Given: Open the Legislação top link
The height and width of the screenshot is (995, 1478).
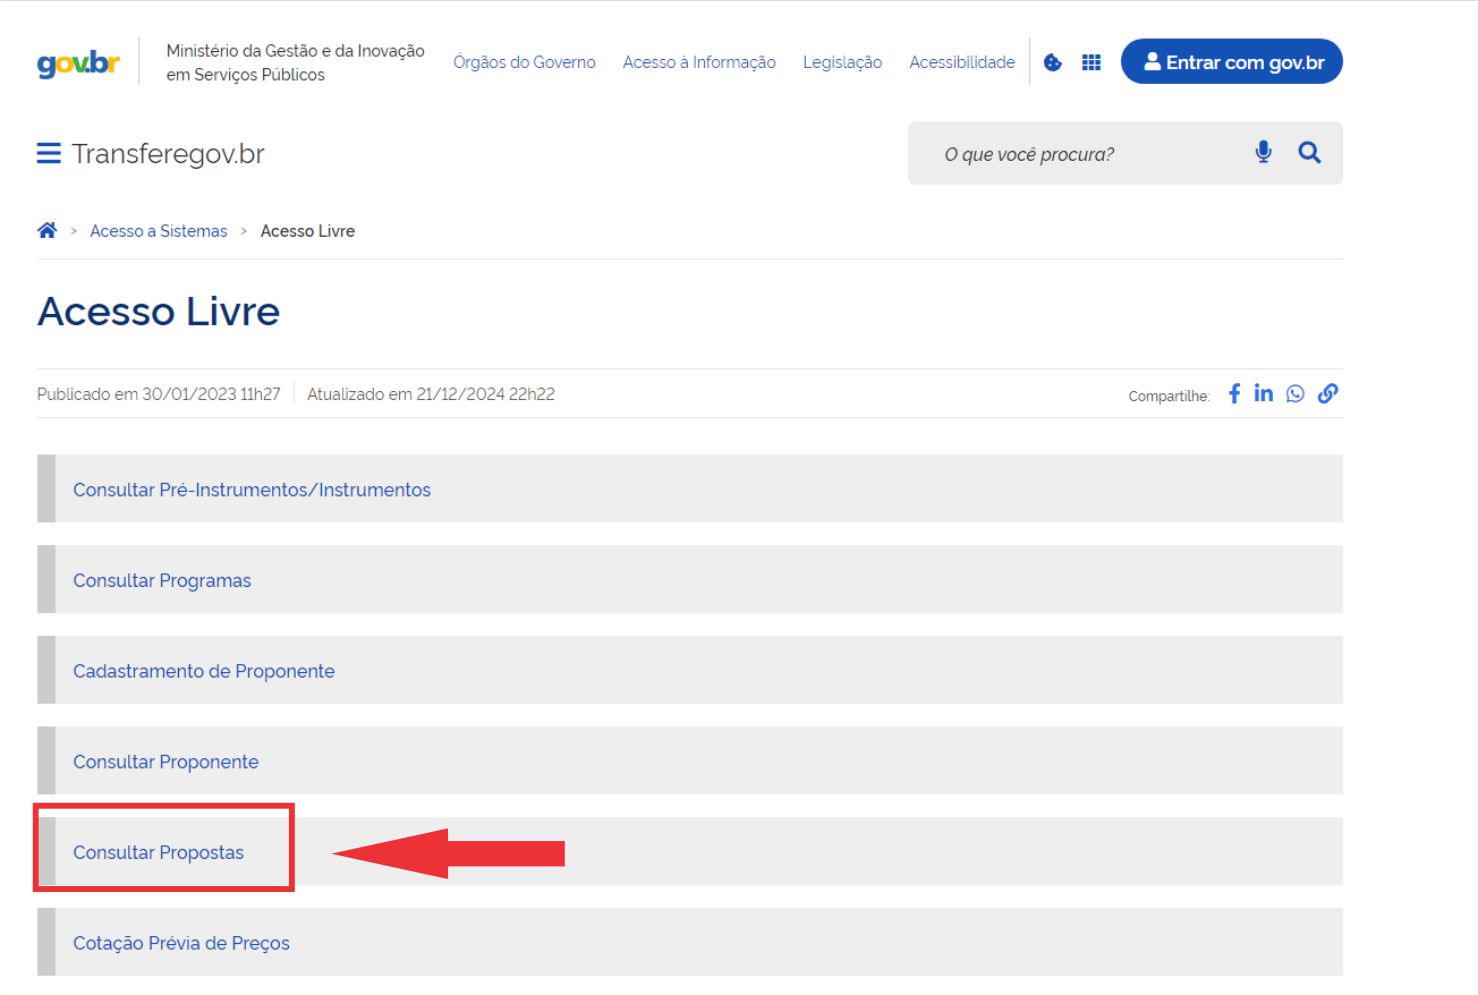Looking at the screenshot, I should 842,62.
